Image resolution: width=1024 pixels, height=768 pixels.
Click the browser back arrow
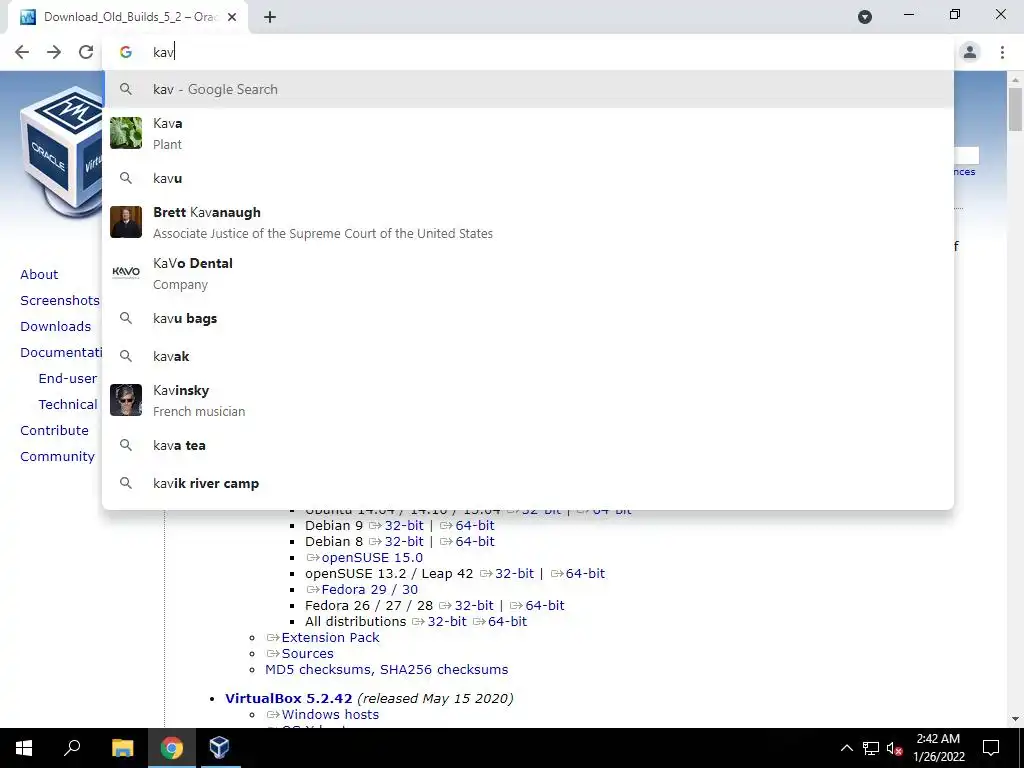pos(22,52)
